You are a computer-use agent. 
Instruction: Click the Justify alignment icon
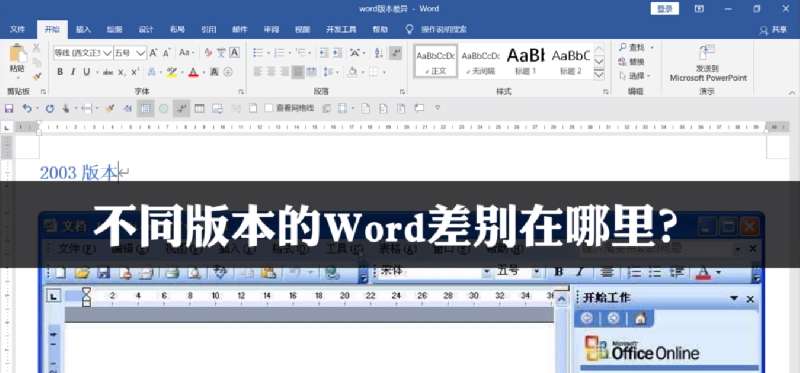pos(298,72)
